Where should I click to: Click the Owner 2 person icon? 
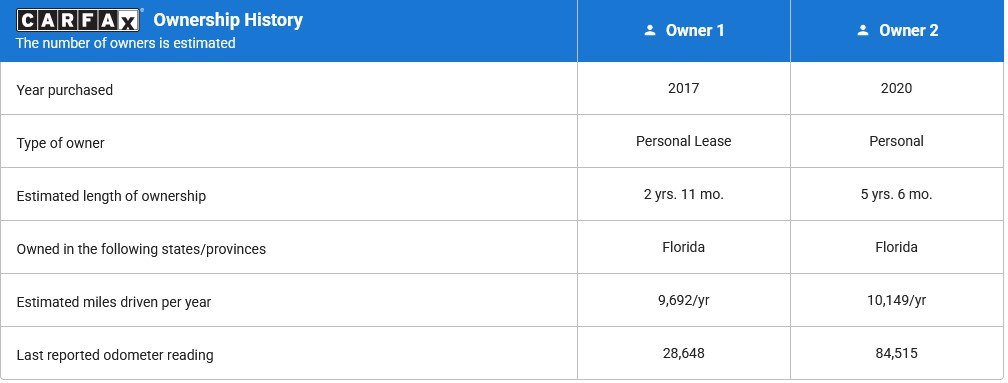pyautogui.click(x=863, y=30)
